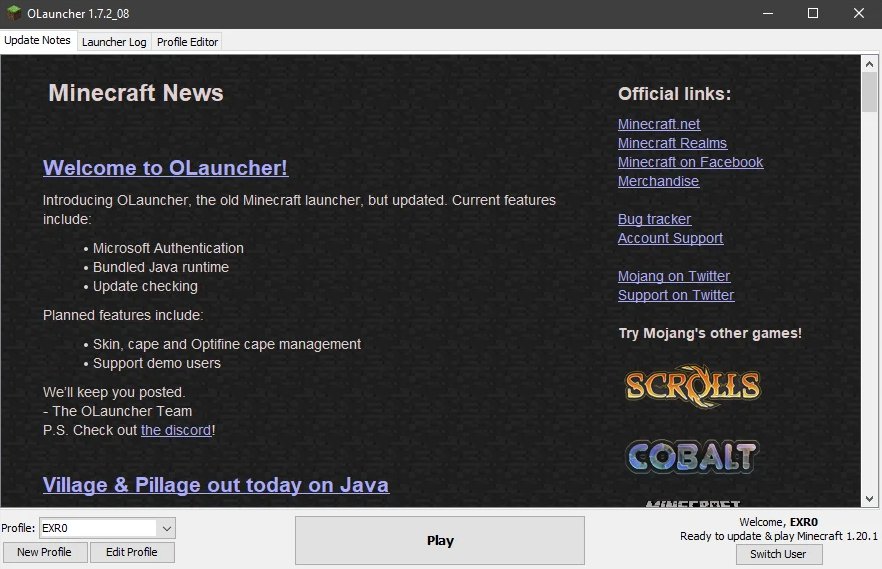The image size is (882, 569).
Task: Switch to the Launcher Log tab
Action: pos(114,42)
